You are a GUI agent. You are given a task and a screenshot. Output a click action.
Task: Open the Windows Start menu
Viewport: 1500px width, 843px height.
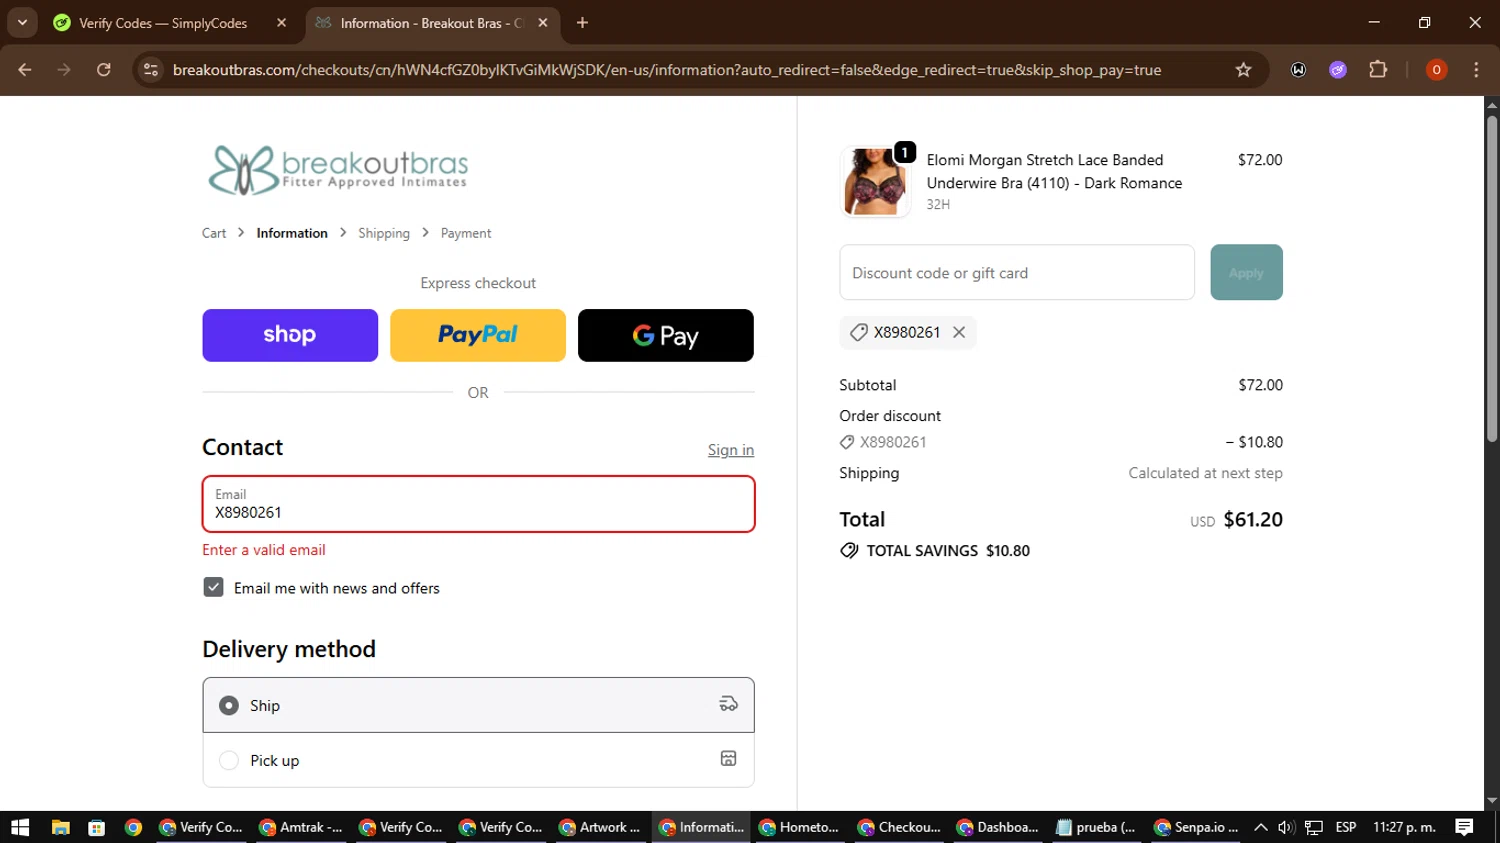tap(20, 827)
